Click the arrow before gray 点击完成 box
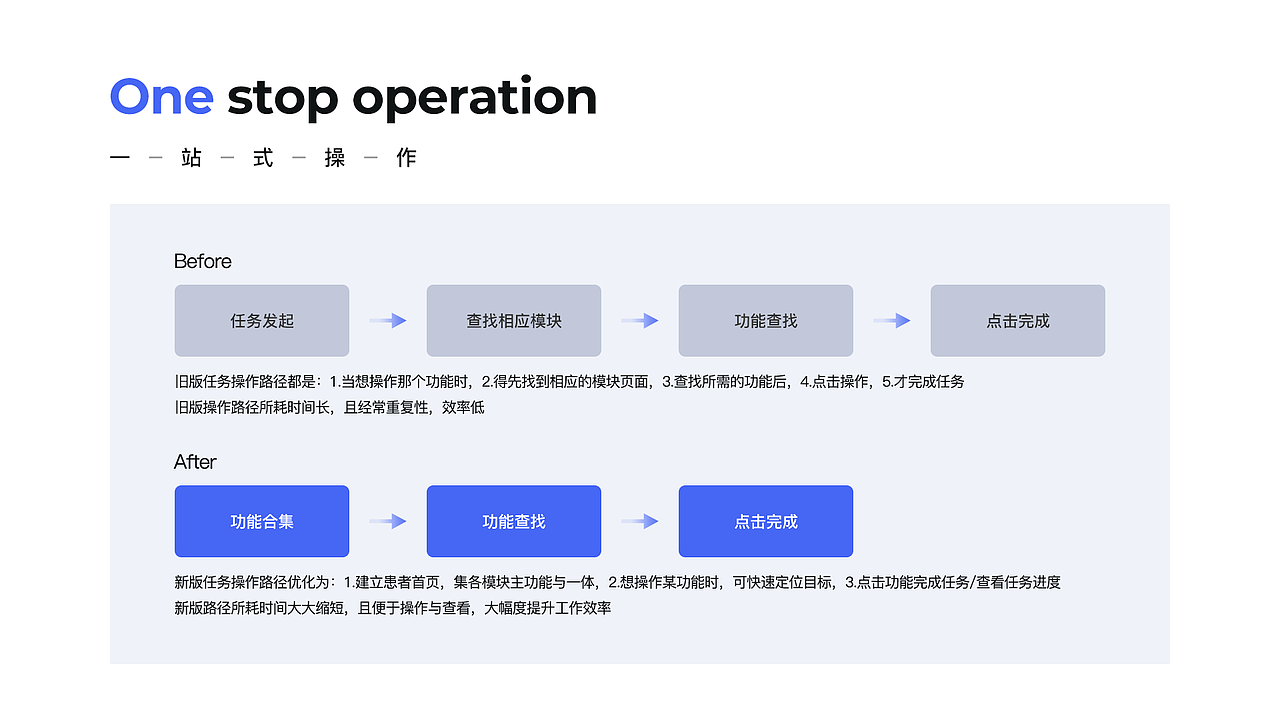This screenshot has width=1280, height=720. (892, 321)
